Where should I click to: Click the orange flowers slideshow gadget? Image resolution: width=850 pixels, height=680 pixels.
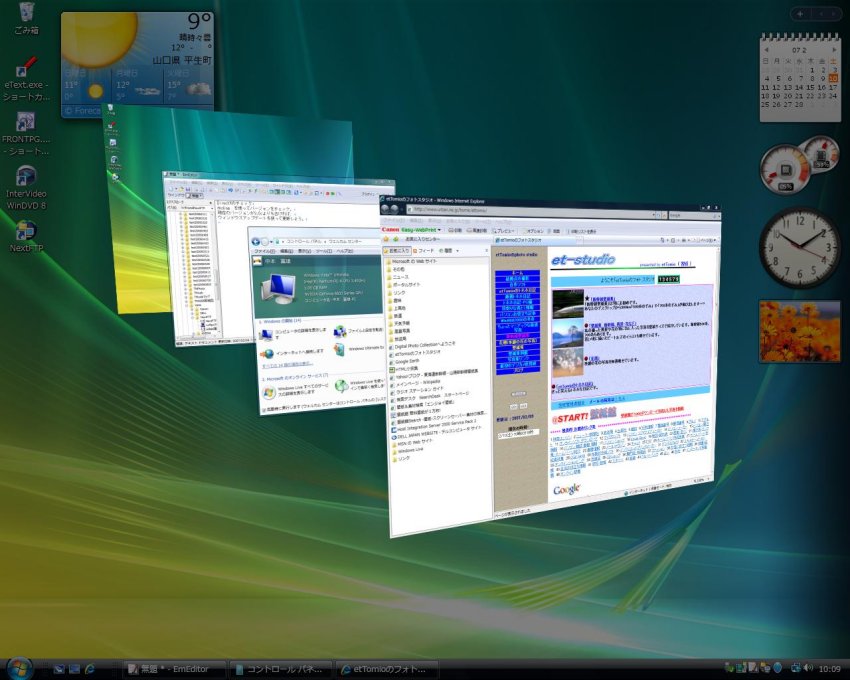(x=800, y=331)
